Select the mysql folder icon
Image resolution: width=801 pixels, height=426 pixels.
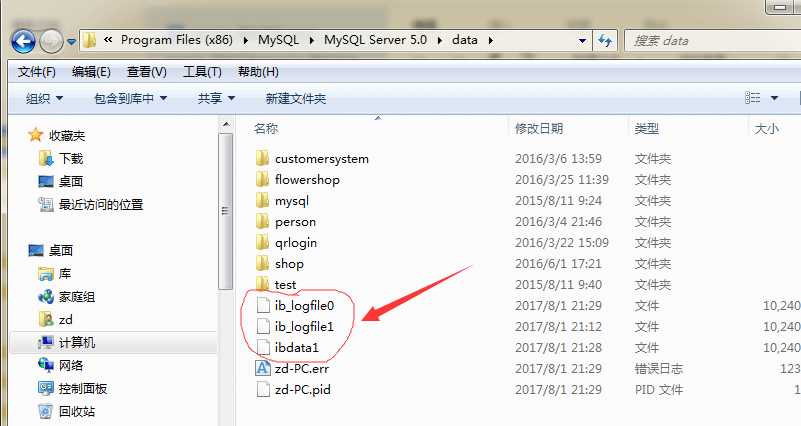pos(263,200)
